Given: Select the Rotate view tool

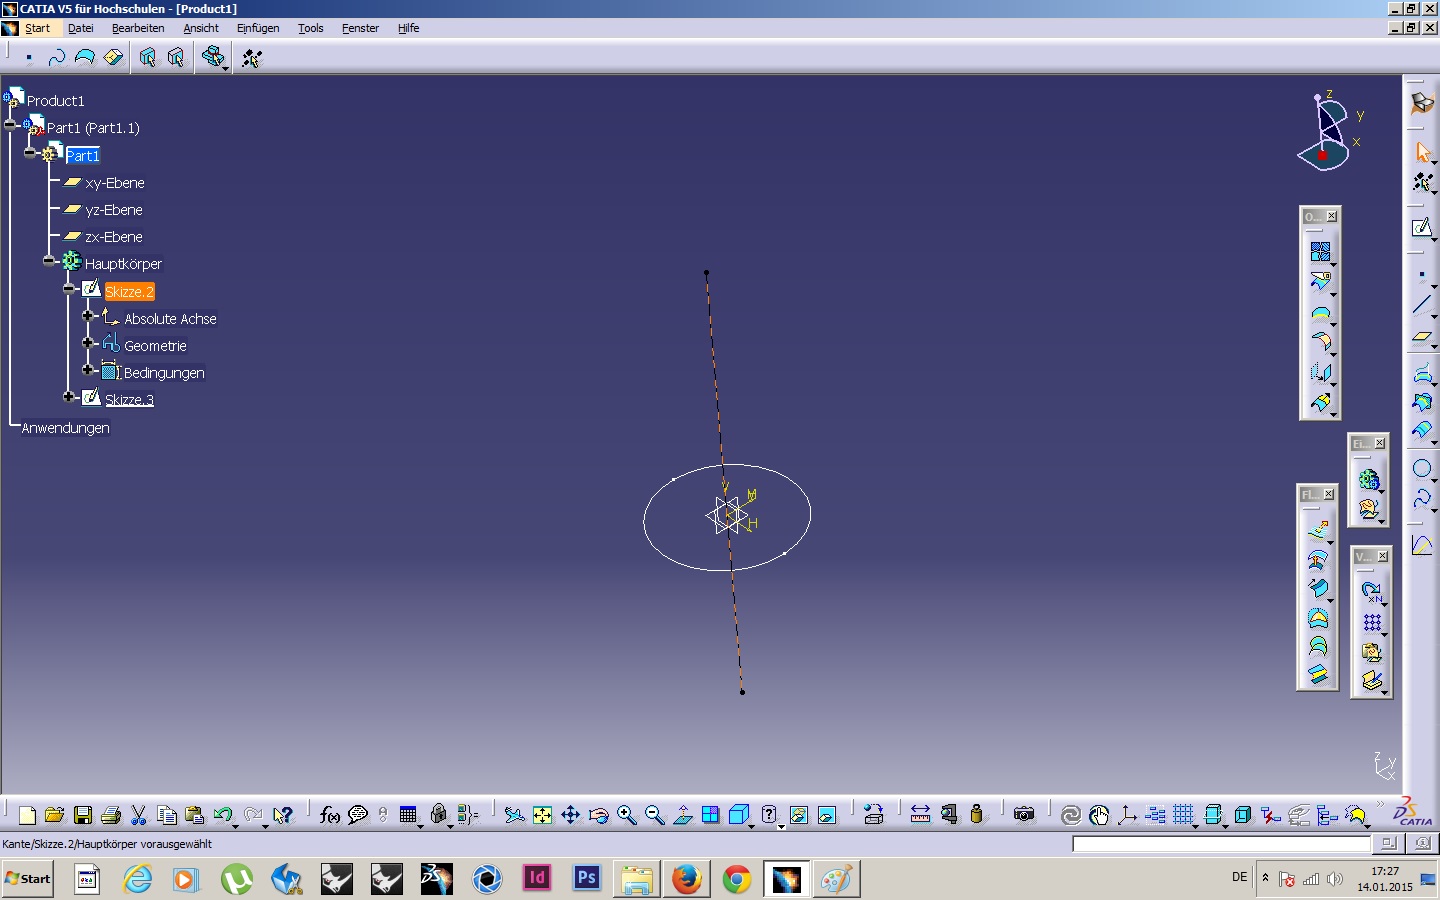Looking at the screenshot, I should 598,815.
